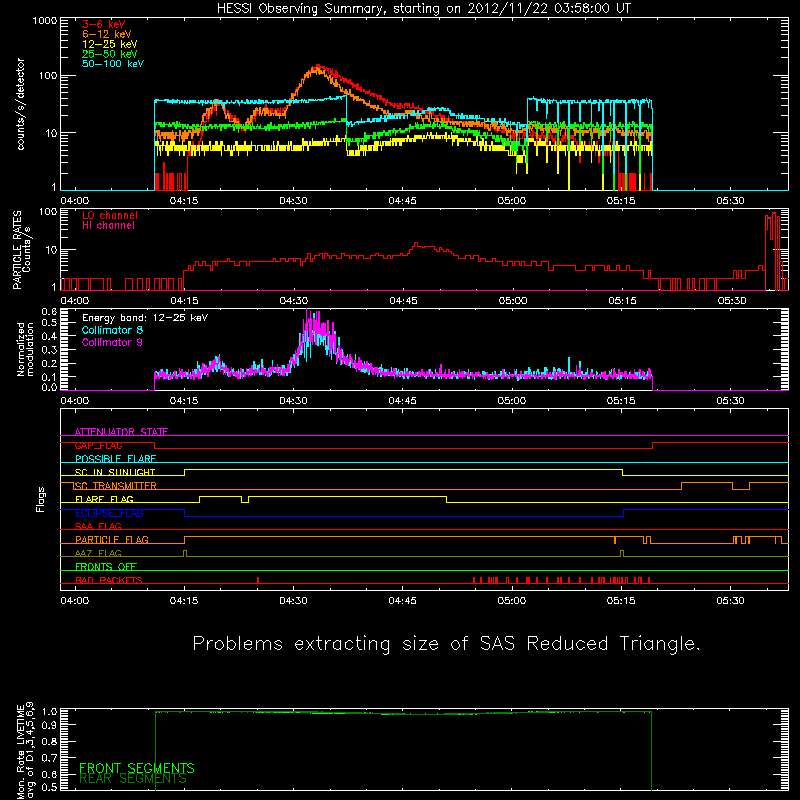Screen dimensions: 800x800
Task: Click the counts/s/detector axis label
Action: [x=21, y=104]
